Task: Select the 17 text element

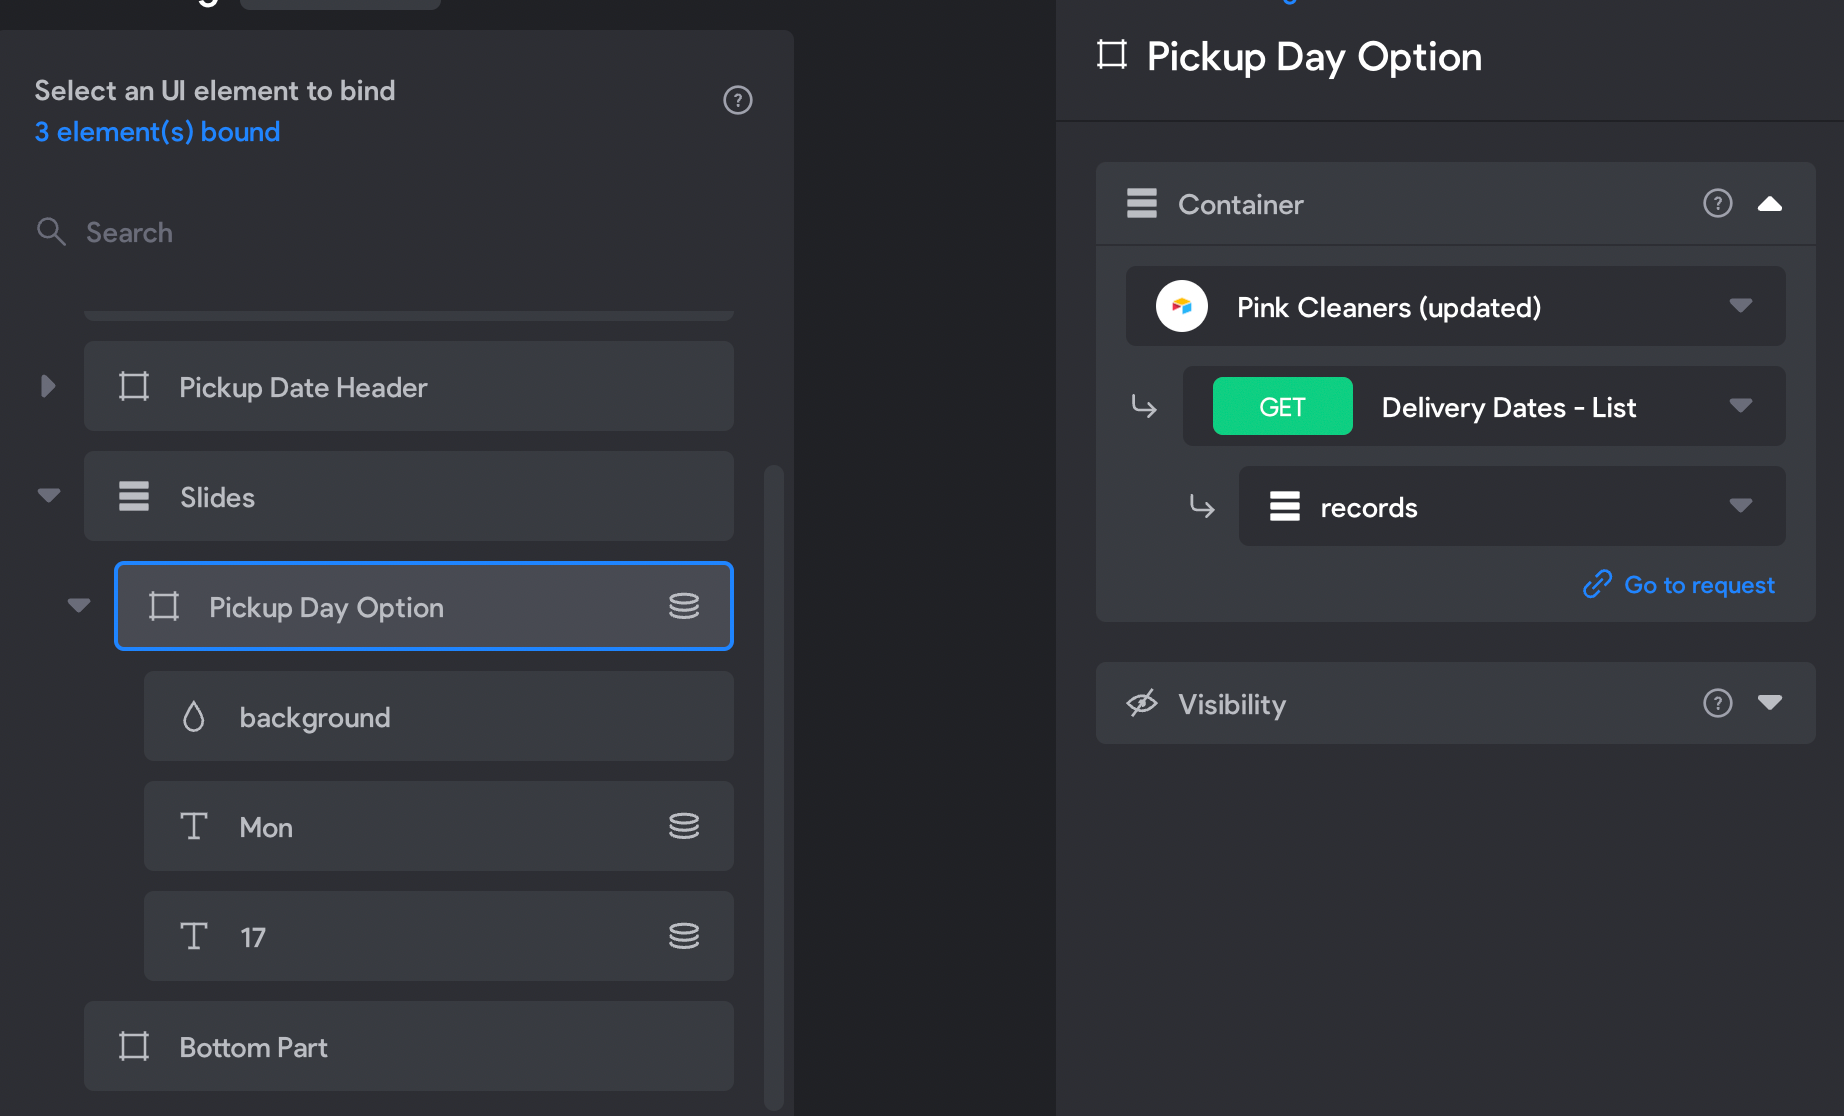Action: pyautogui.click(x=439, y=936)
